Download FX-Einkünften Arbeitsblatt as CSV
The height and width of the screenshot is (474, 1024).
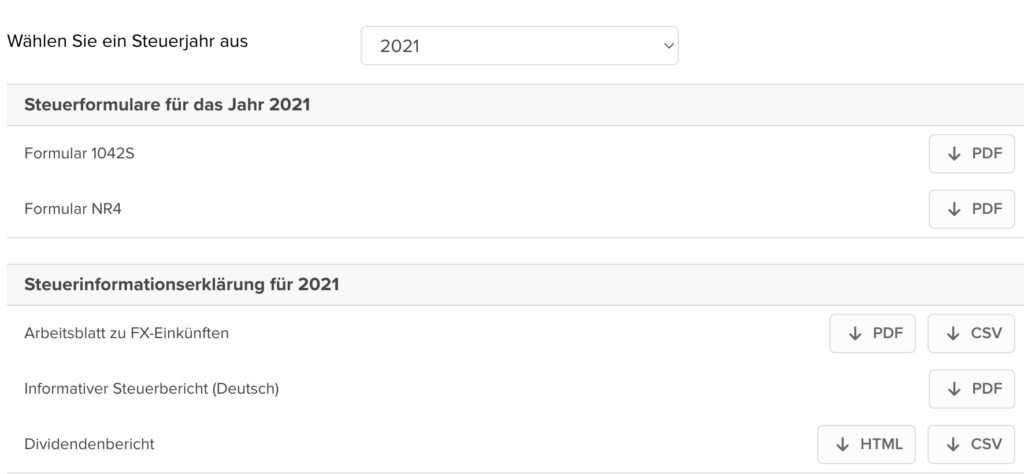pyautogui.click(x=971, y=333)
